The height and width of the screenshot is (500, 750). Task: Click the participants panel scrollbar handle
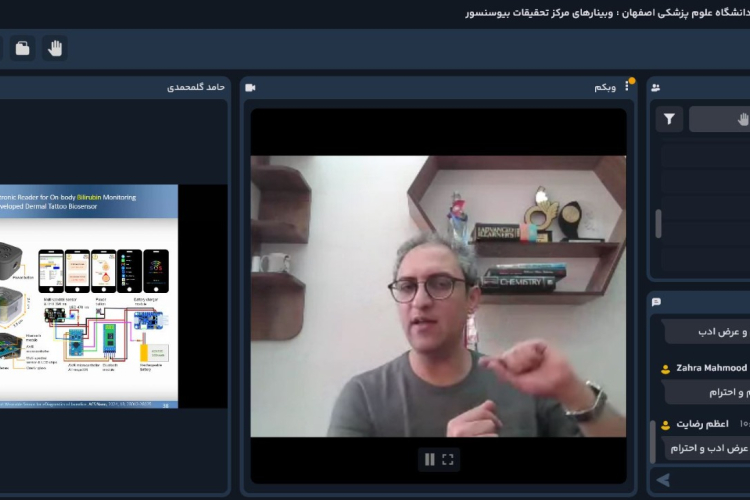pos(658,224)
